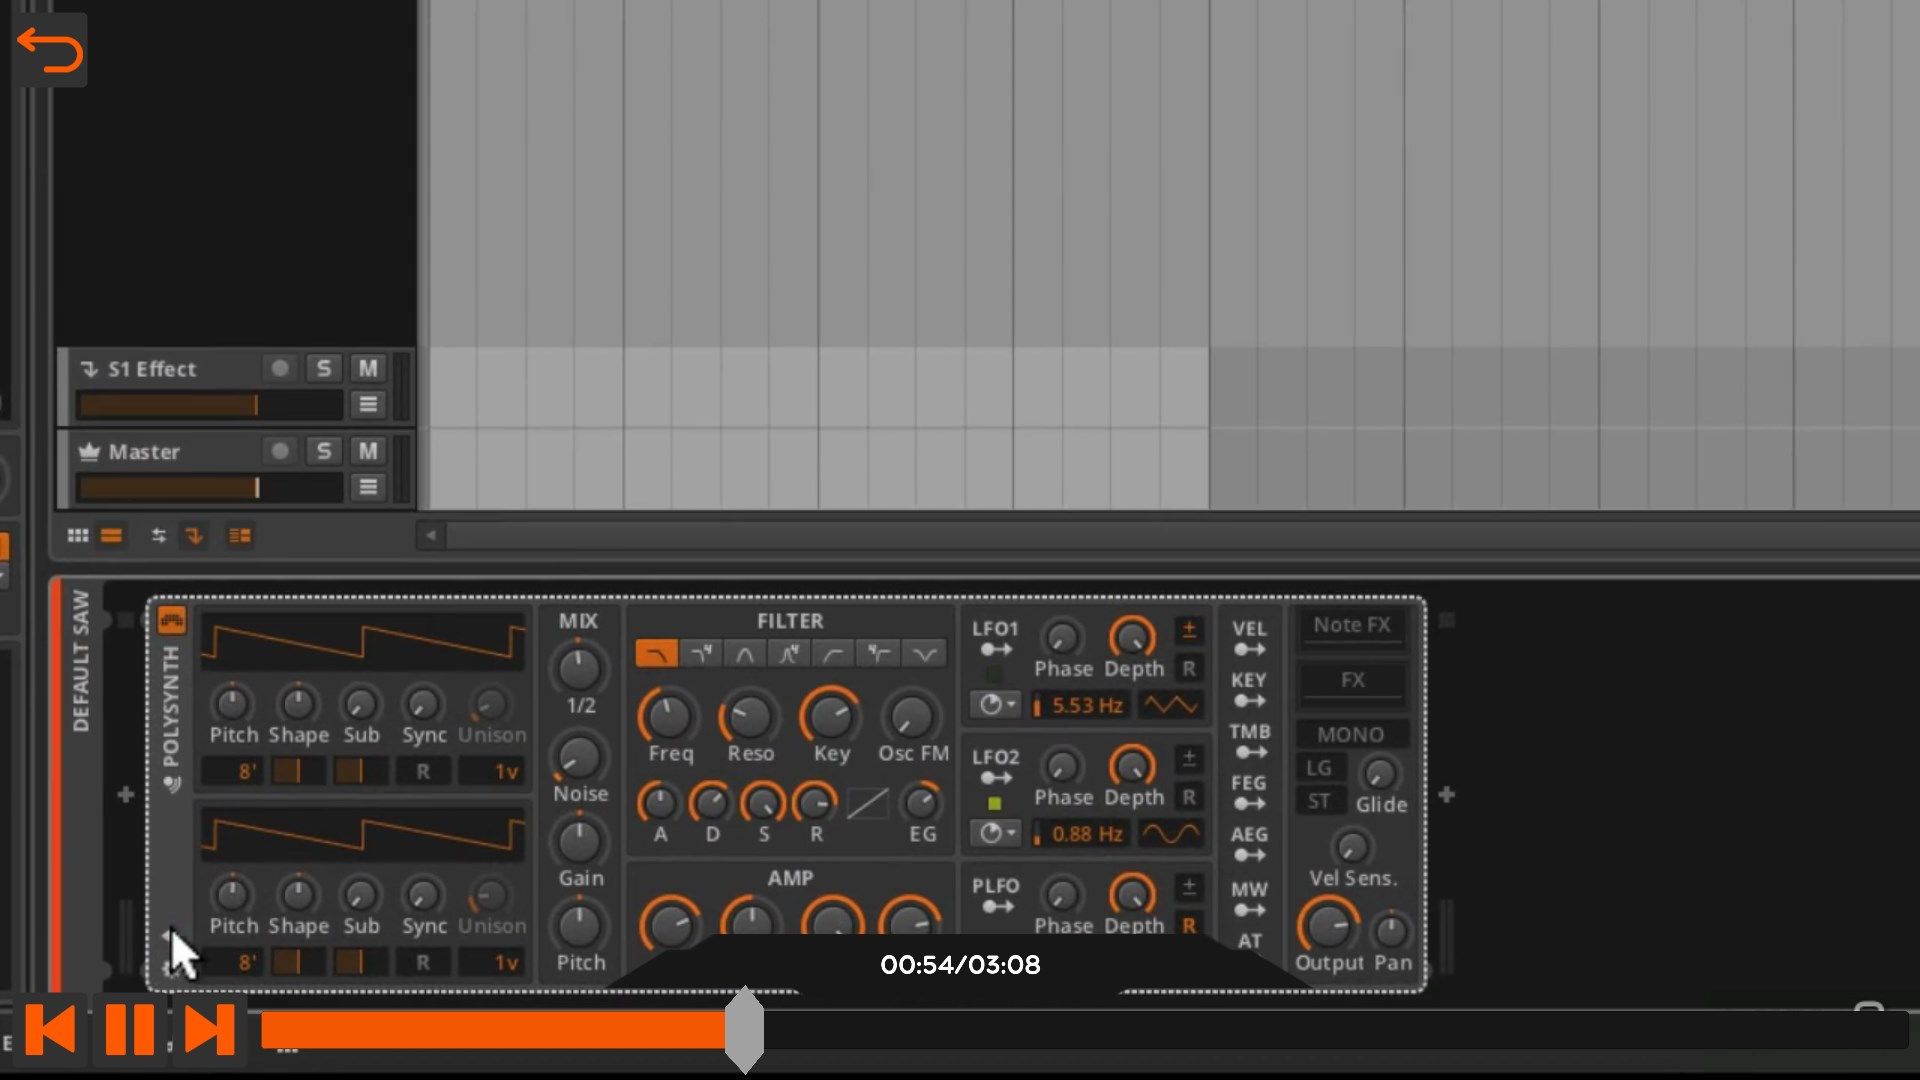Image resolution: width=1920 pixels, height=1080 pixels.
Task: Open the Note FX device chain
Action: click(x=1352, y=626)
